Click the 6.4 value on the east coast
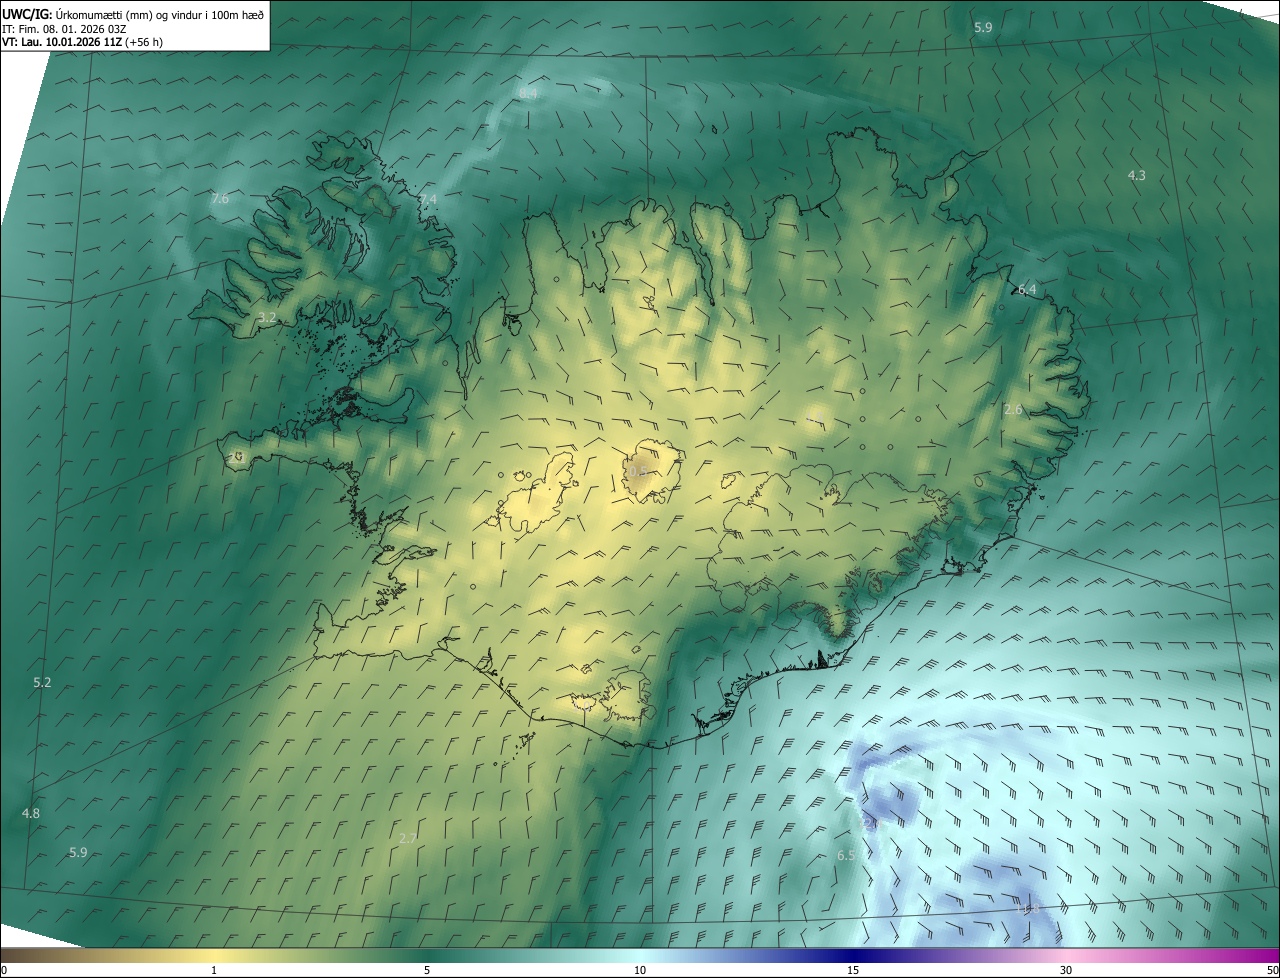1280x978 pixels. pyautogui.click(x=1027, y=290)
